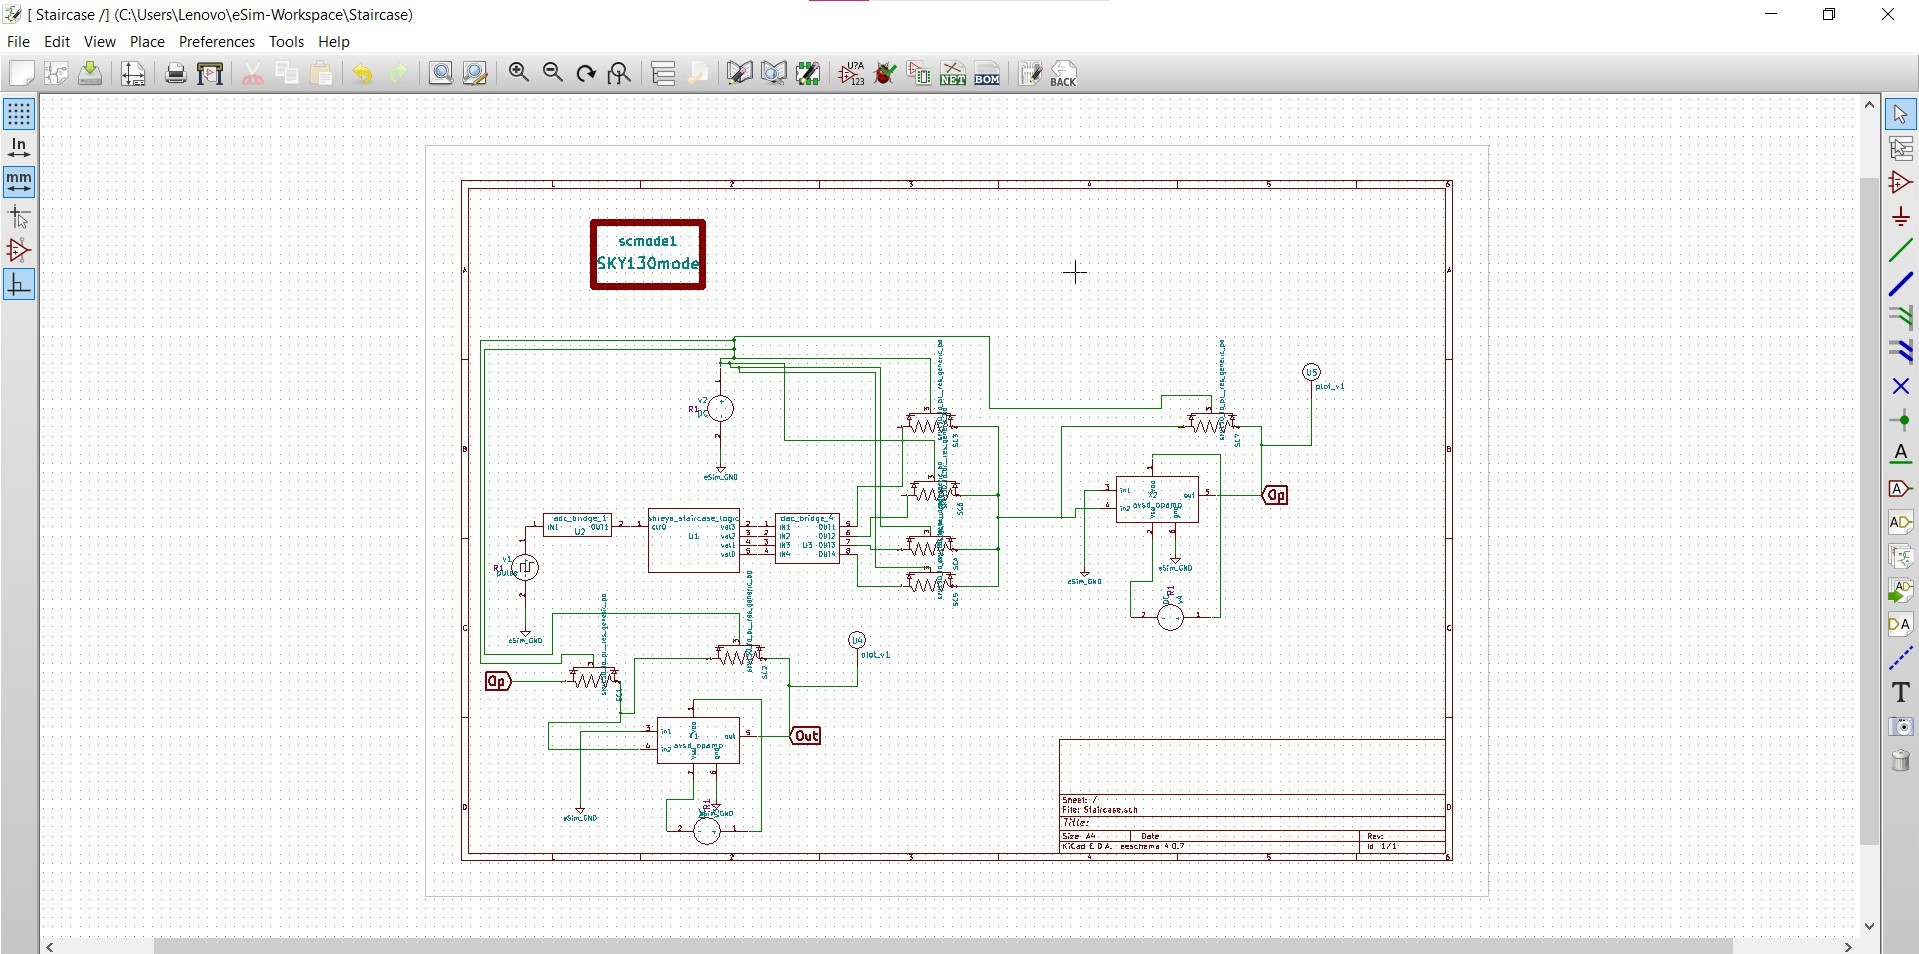Open the File menu
1919x954 pixels.
pos(18,42)
